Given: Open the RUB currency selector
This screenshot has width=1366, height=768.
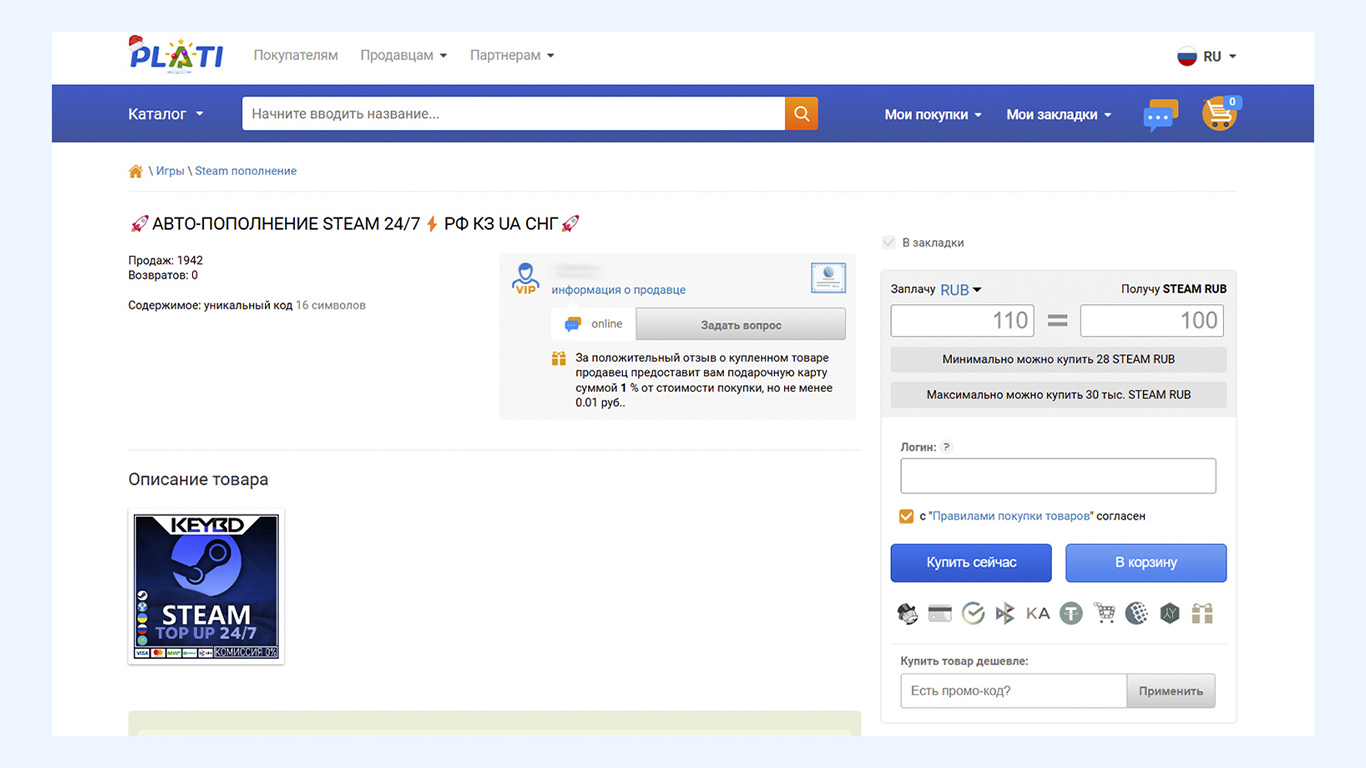Looking at the screenshot, I should (x=961, y=289).
